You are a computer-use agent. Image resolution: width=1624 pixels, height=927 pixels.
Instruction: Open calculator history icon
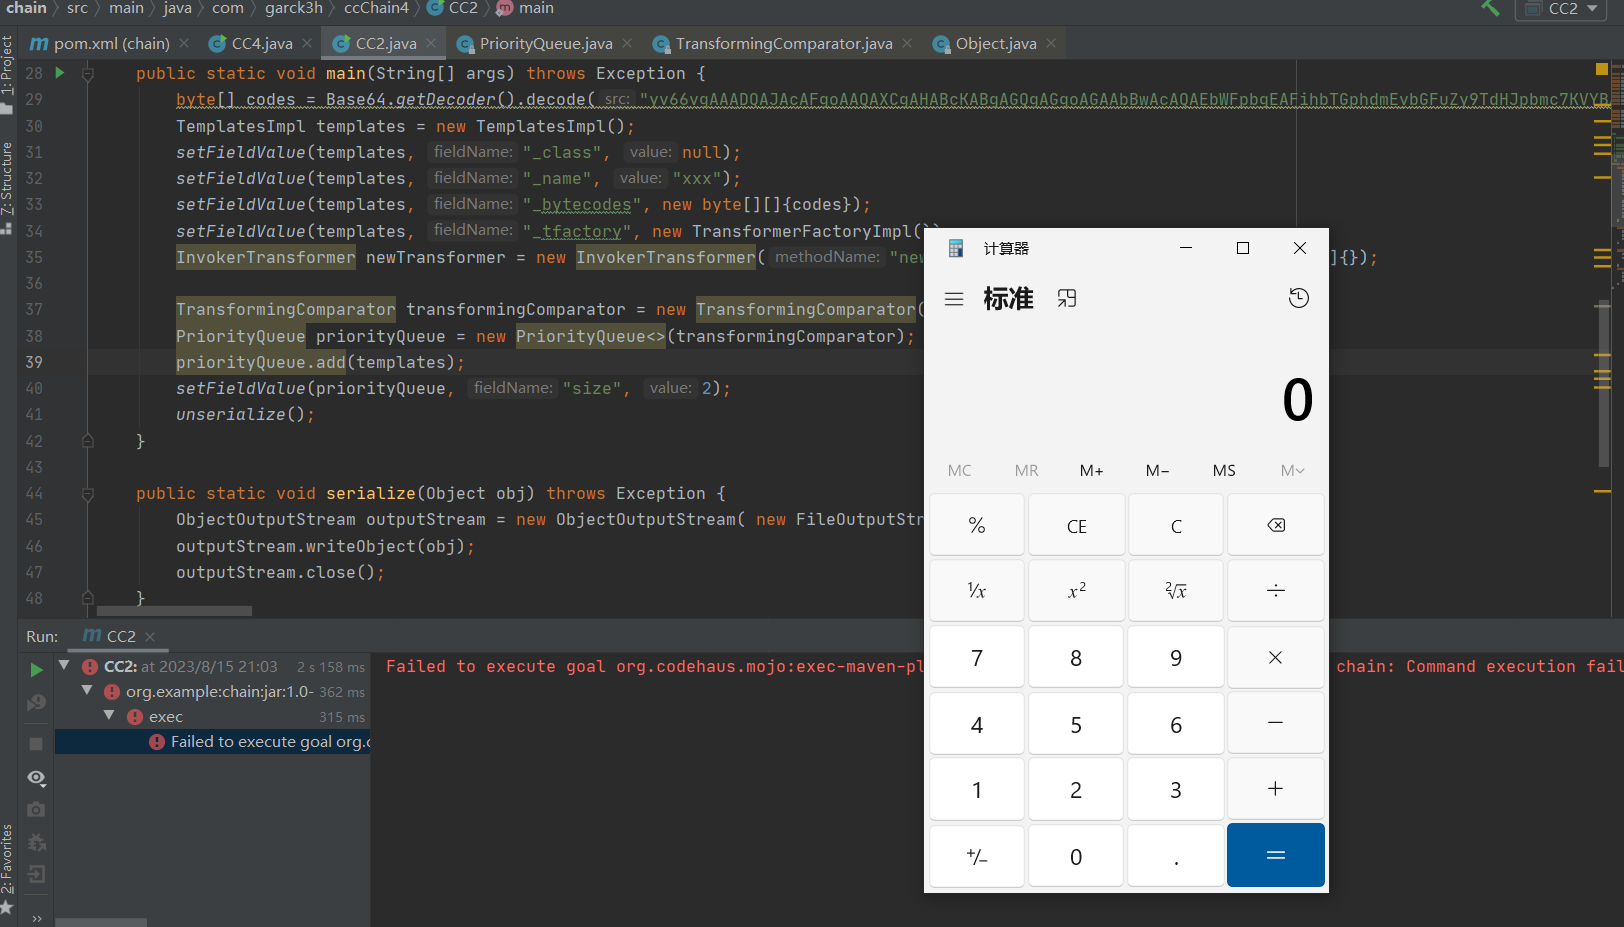[x=1299, y=298]
